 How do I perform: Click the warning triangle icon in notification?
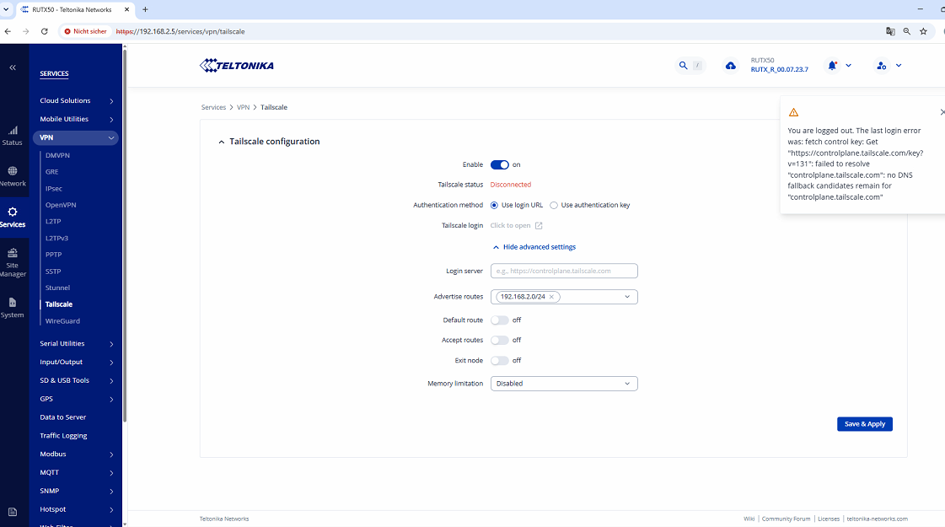(x=794, y=112)
